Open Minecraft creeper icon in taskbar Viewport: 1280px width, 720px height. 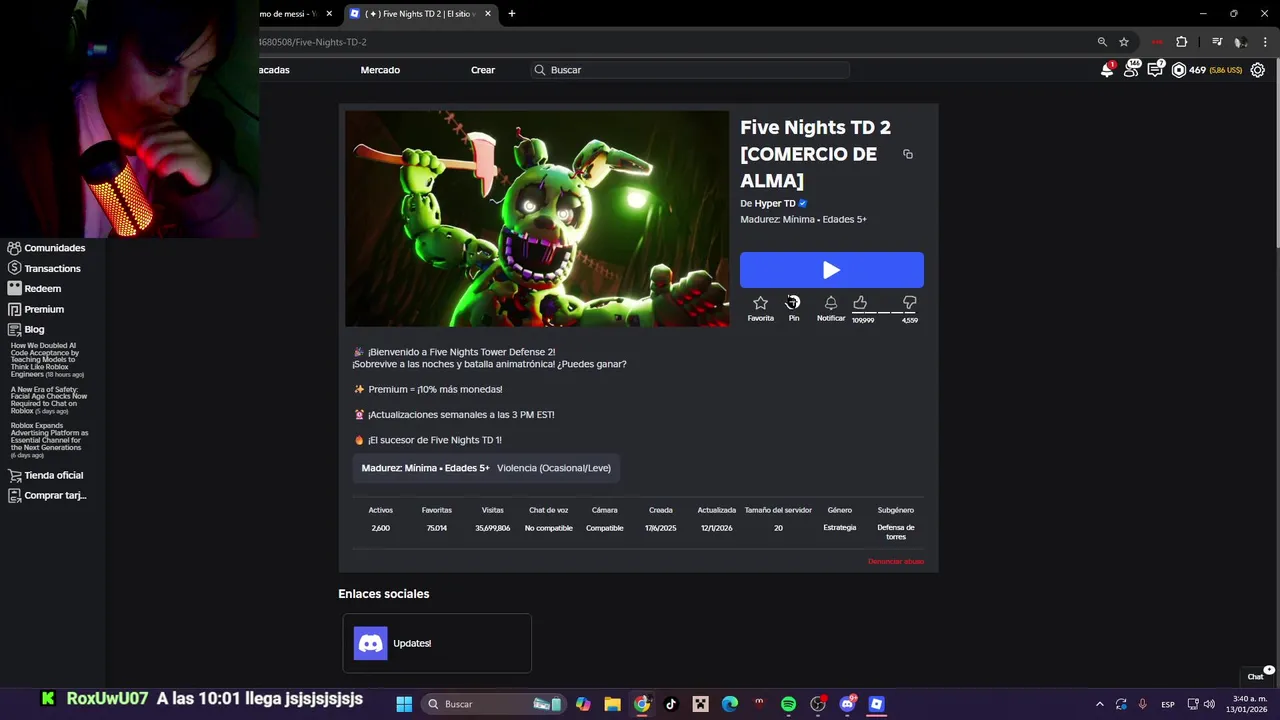(700, 704)
